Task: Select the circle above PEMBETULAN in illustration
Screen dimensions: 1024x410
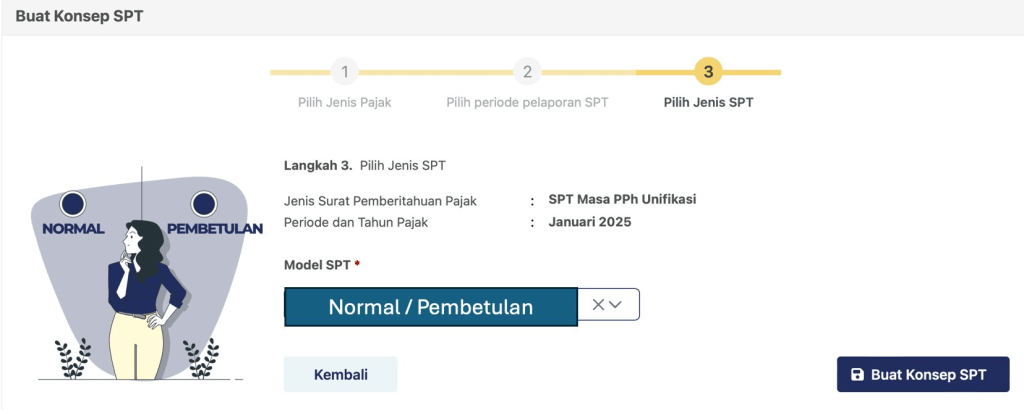Action: [203, 205]
